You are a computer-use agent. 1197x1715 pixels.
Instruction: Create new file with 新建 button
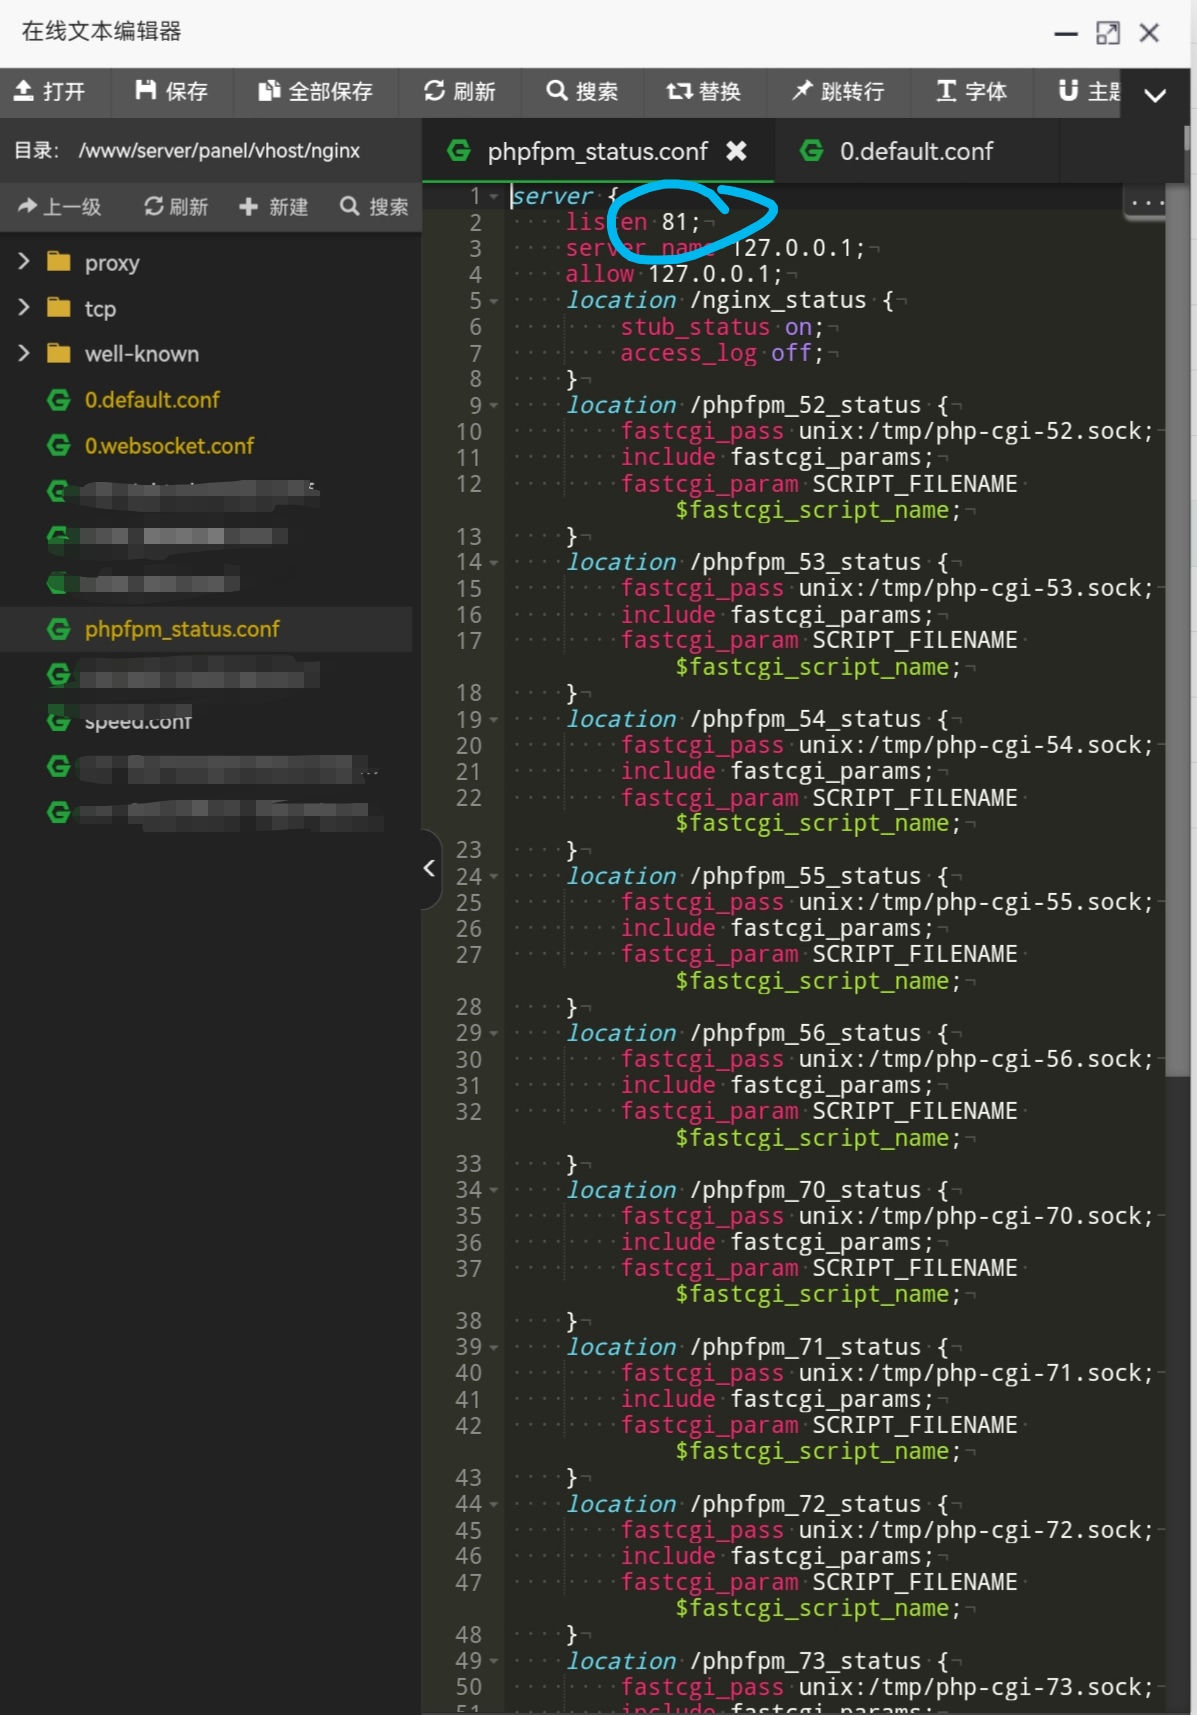coord(273,207)
